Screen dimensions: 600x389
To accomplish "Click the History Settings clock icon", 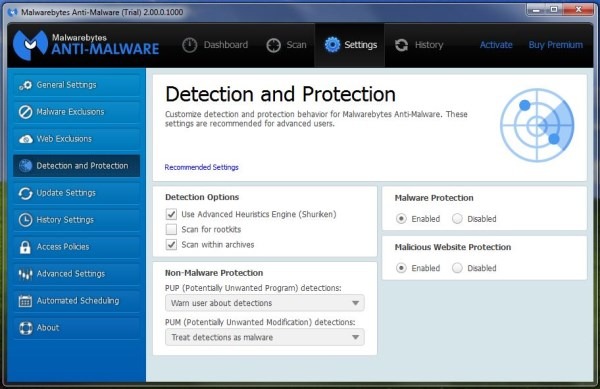I will tap(25, 220).
